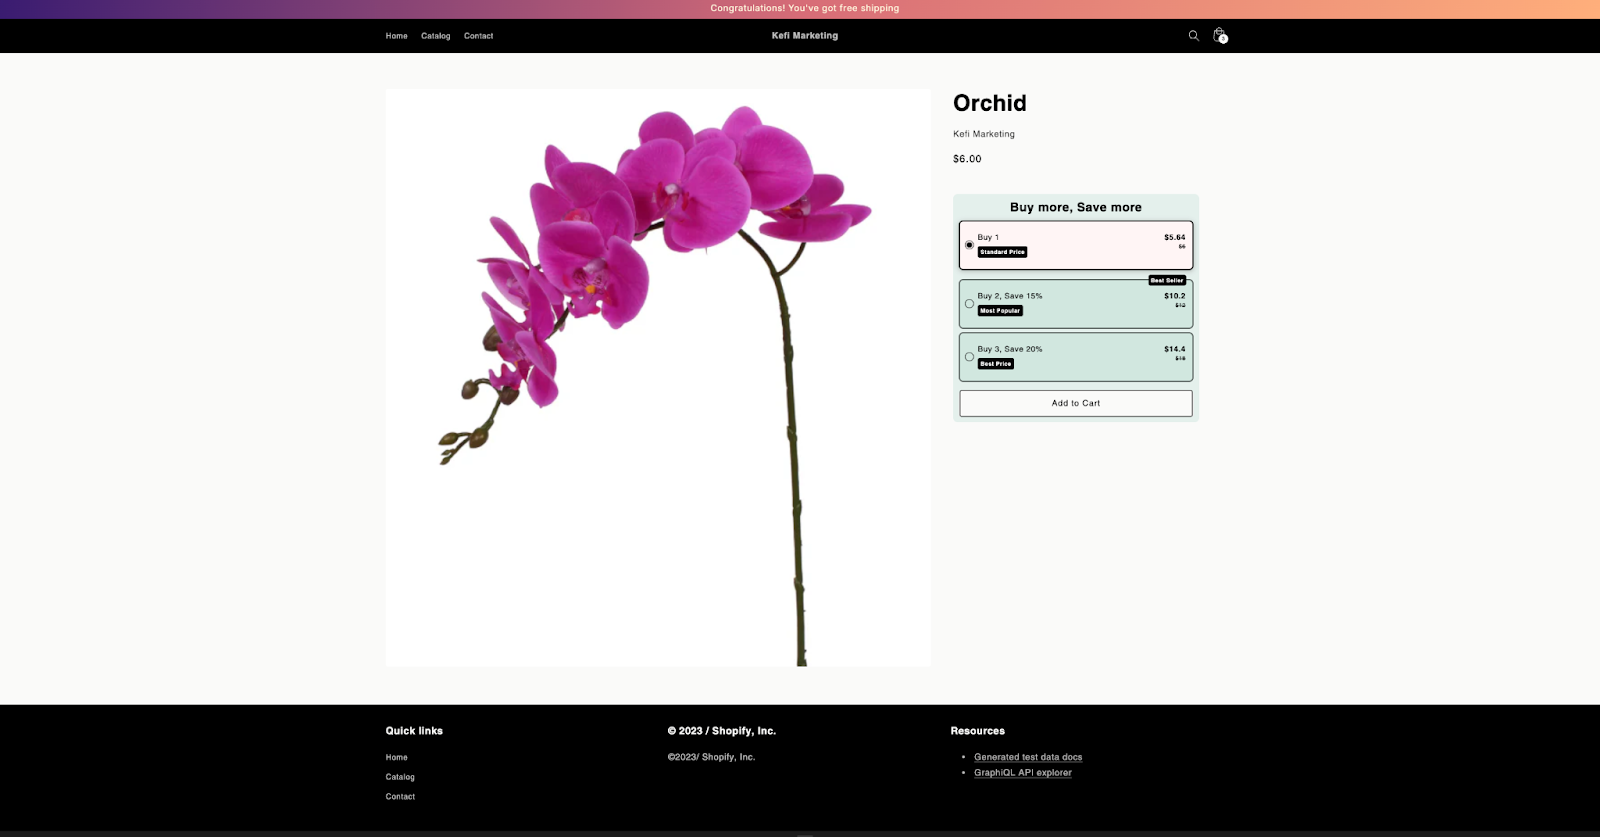Image resolution: width=1600 pixels, height=837 pixels.
Task: Choose Buy 3, Save 20% radio option
Action: (969, 356)
